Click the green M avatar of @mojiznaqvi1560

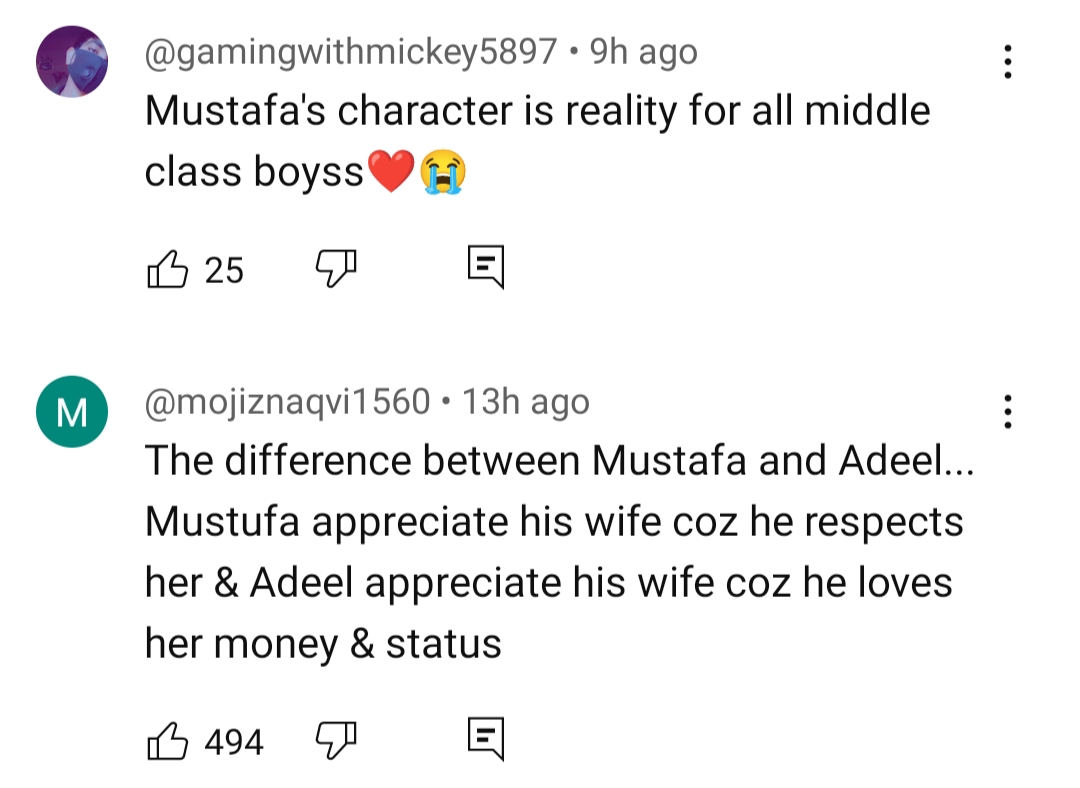coord(70,413)
